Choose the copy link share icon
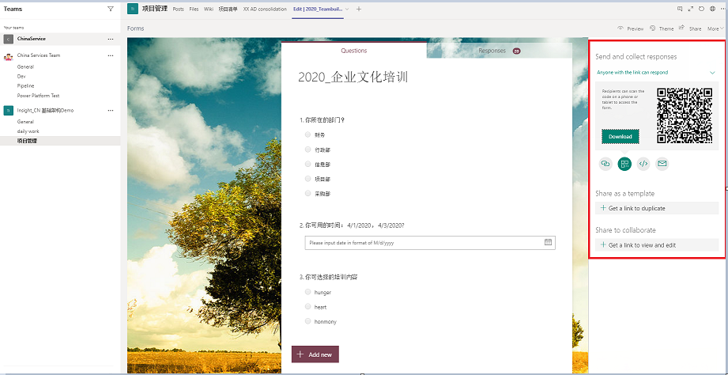Screen dimensions: 728x375 605,163
